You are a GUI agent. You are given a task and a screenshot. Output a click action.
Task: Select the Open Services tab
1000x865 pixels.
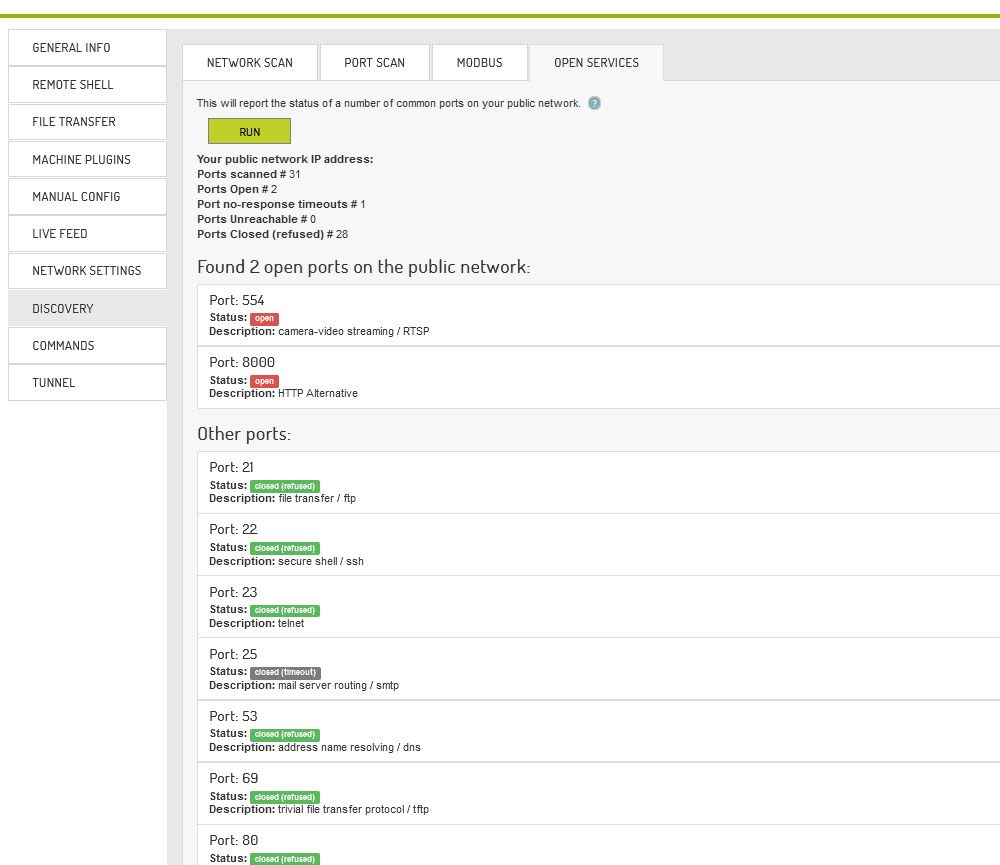point(596,62)
